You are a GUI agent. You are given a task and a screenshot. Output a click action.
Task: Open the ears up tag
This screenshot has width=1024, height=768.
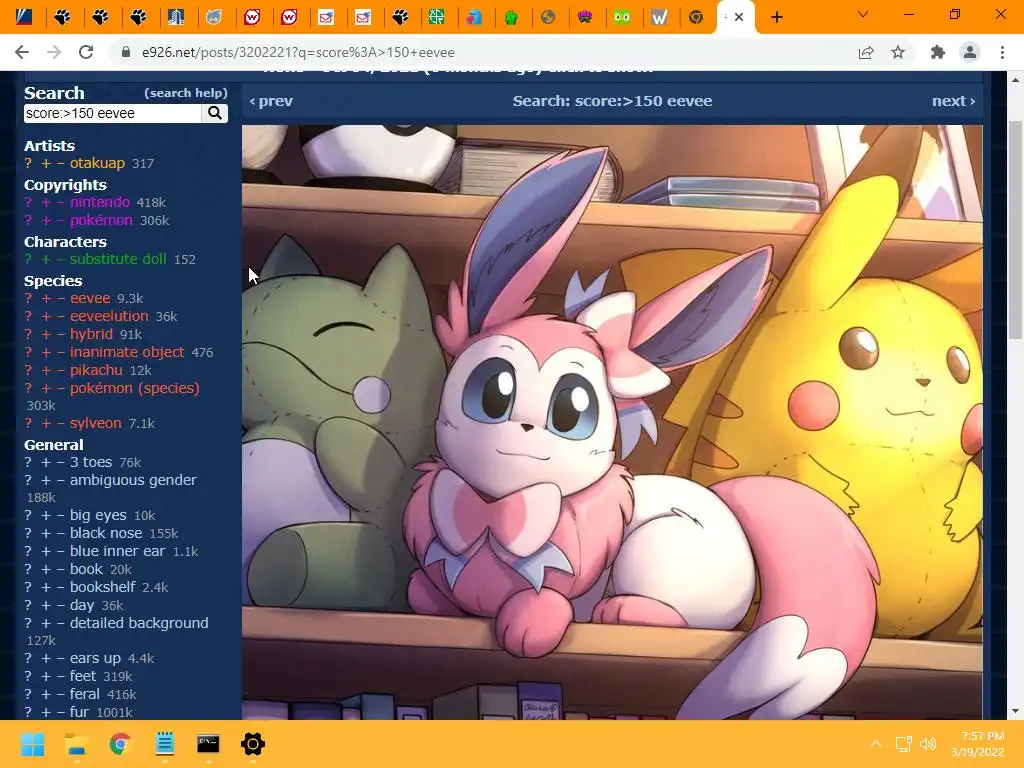95,658
